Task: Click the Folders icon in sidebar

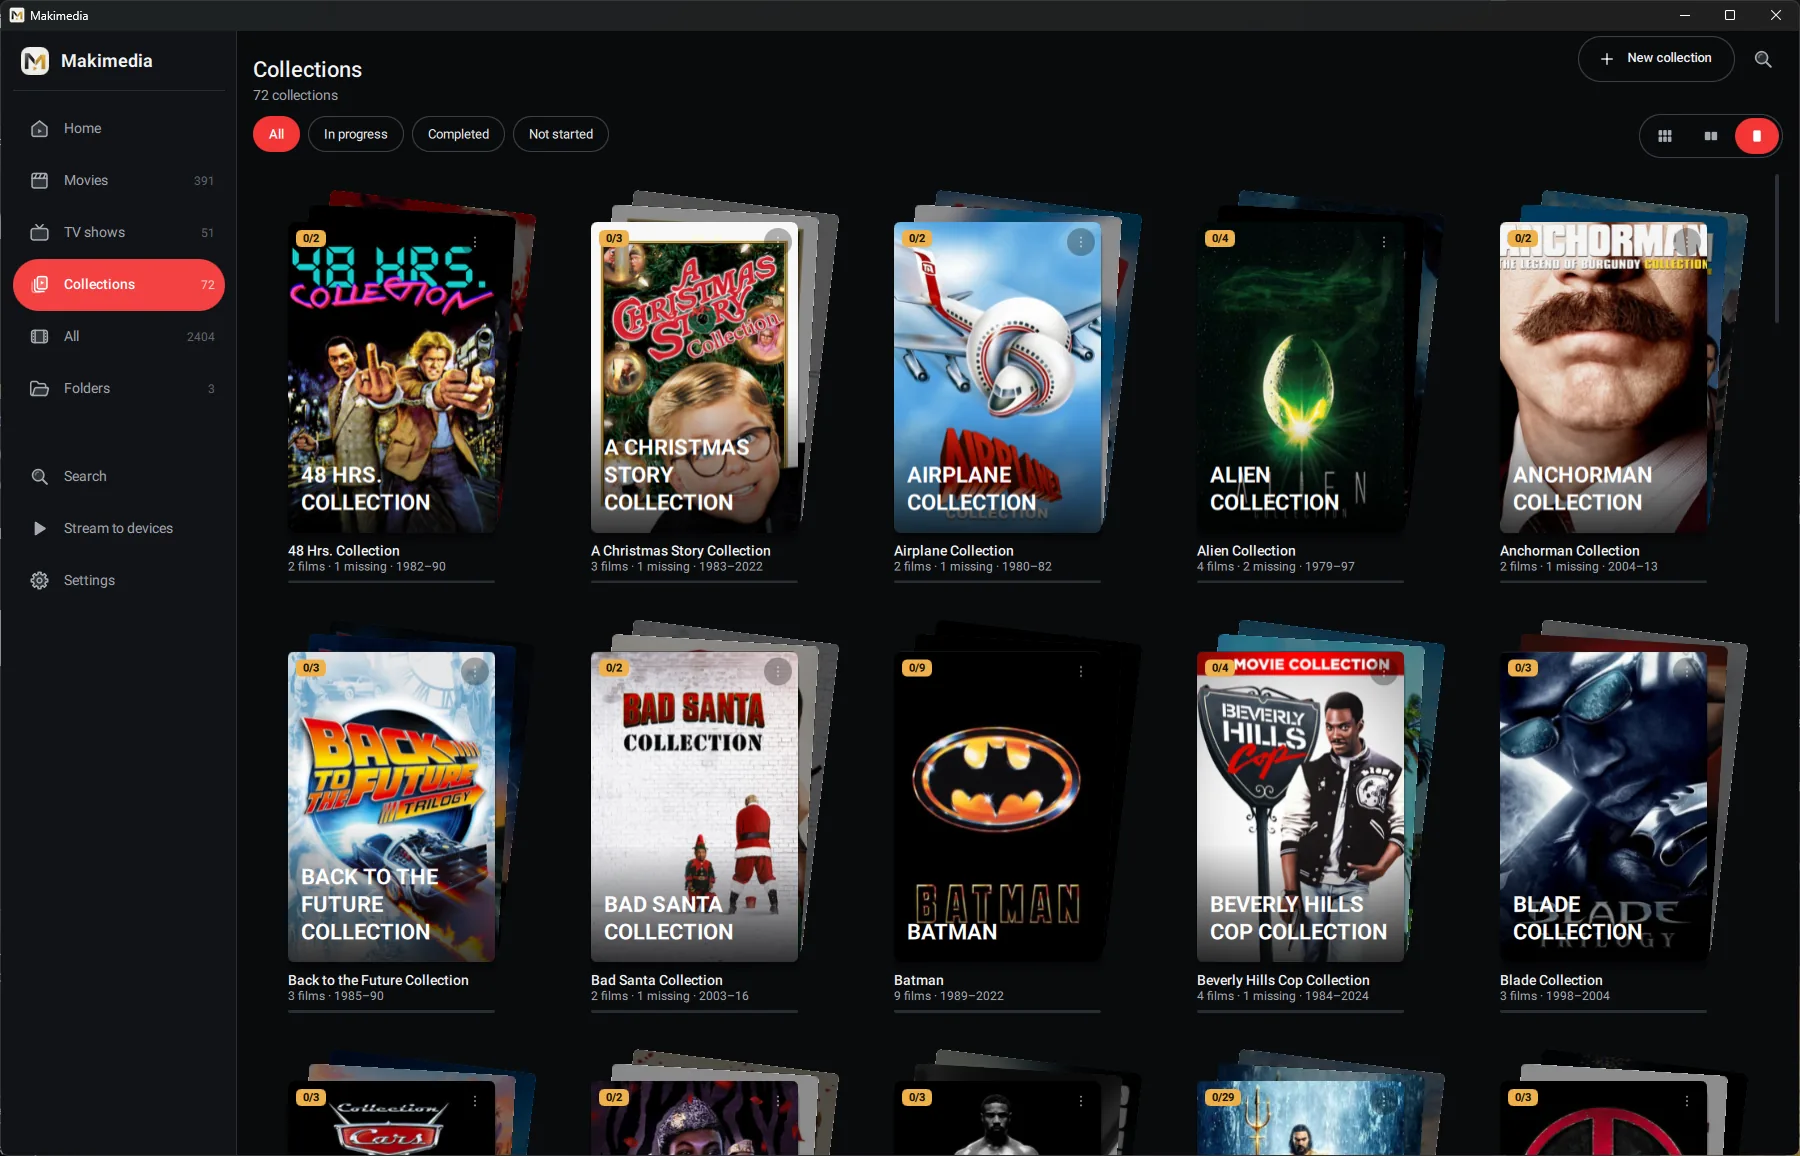Action: (40, 388)
